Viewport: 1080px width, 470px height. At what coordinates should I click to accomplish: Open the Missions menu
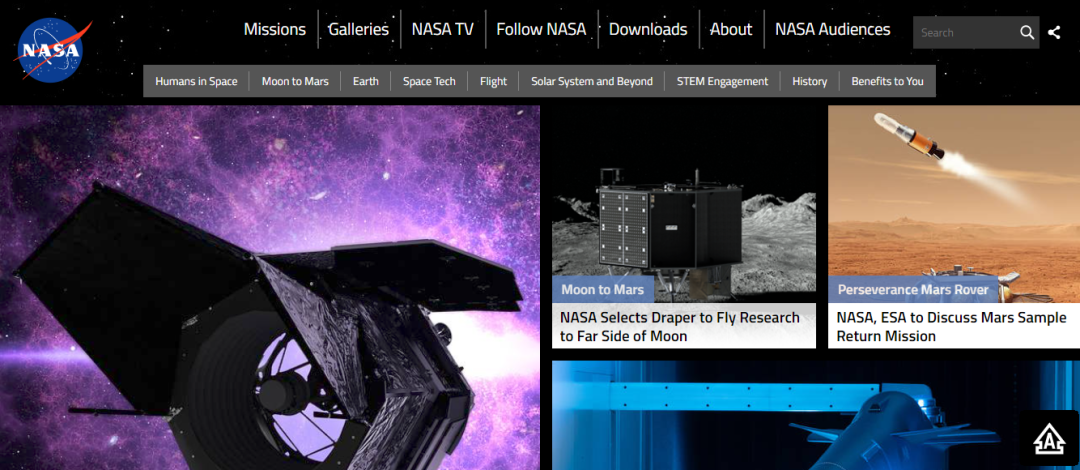pos(275,30)
